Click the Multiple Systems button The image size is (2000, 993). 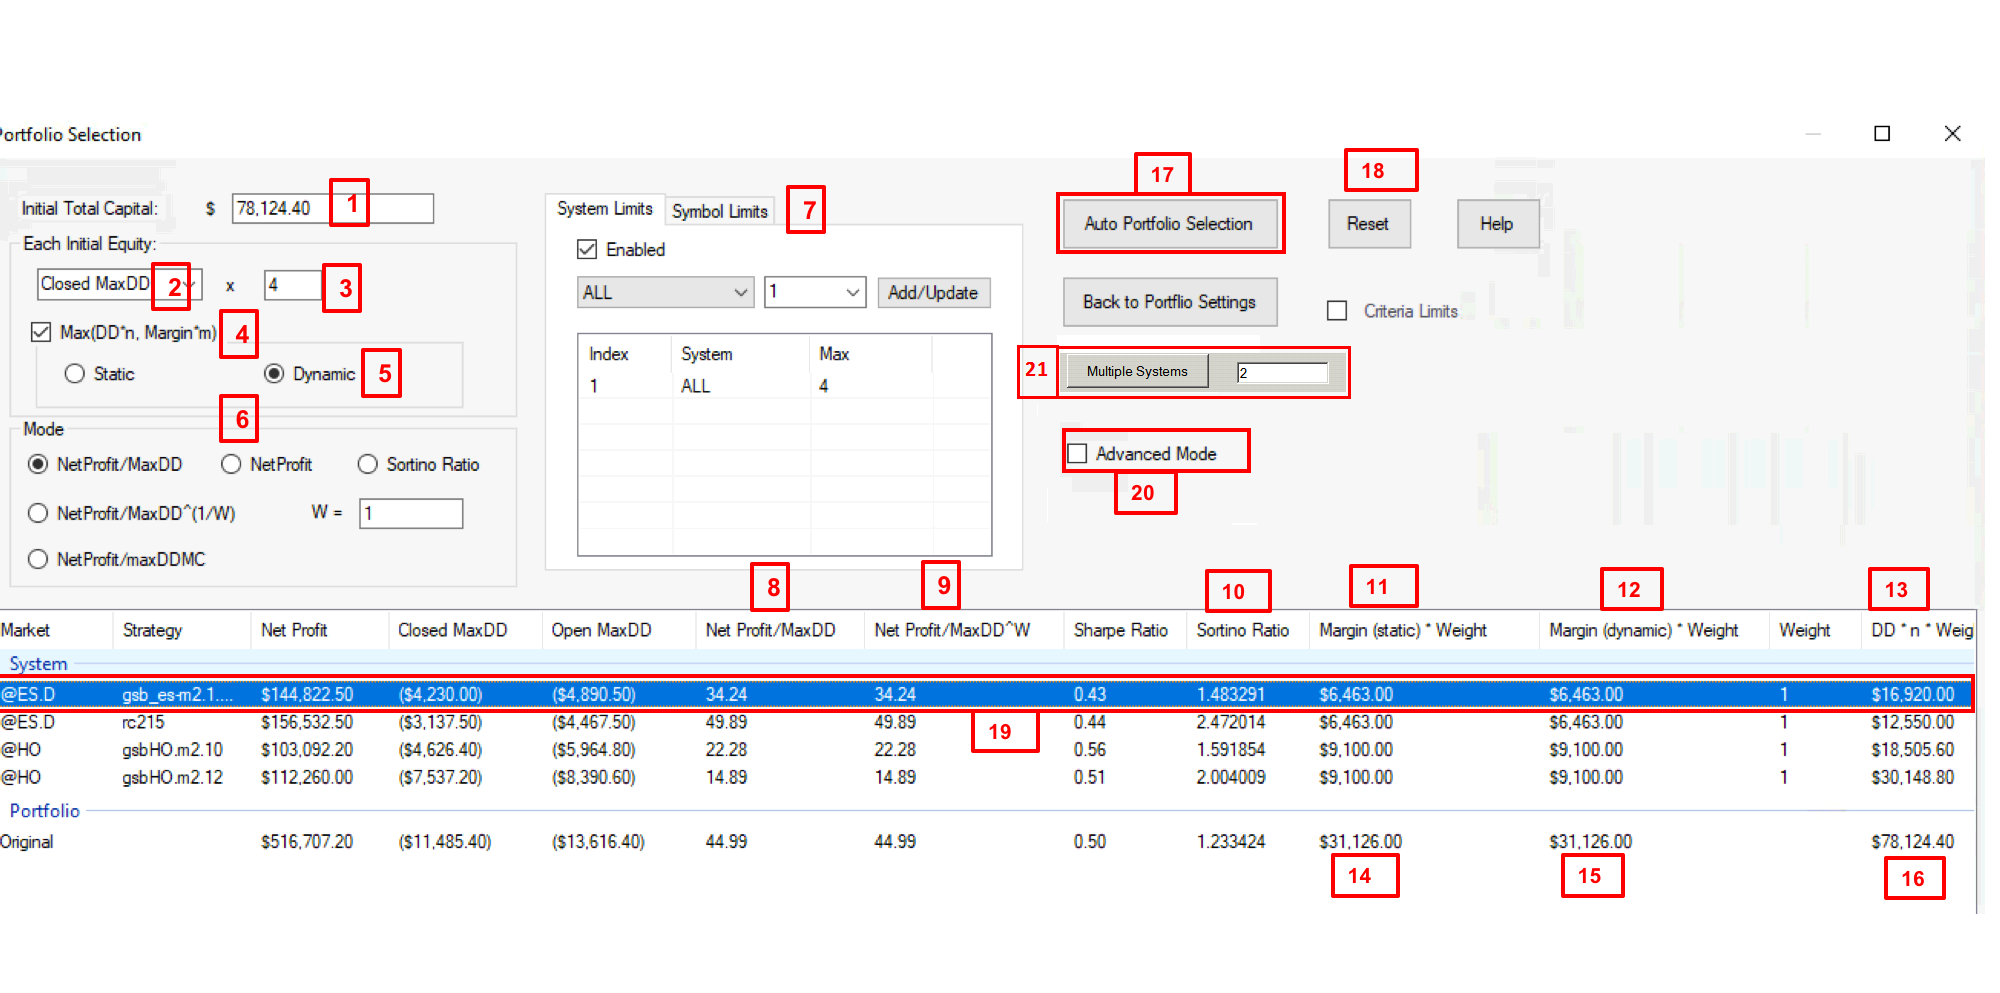click(x=1137, y=372)
